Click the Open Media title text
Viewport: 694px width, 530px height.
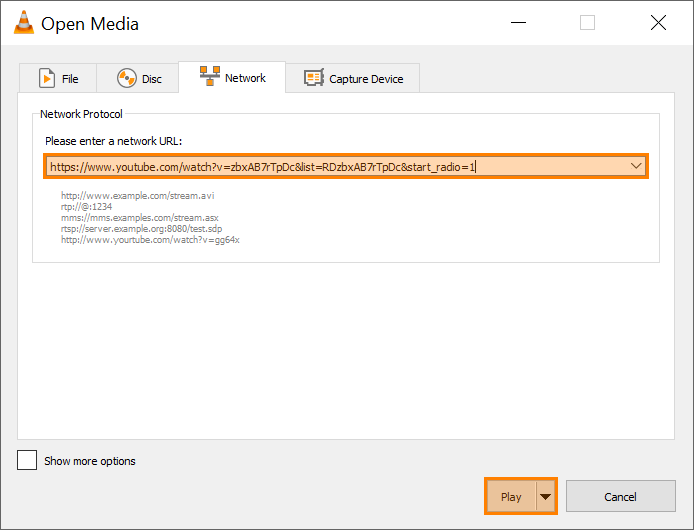[x=90, y=24]
